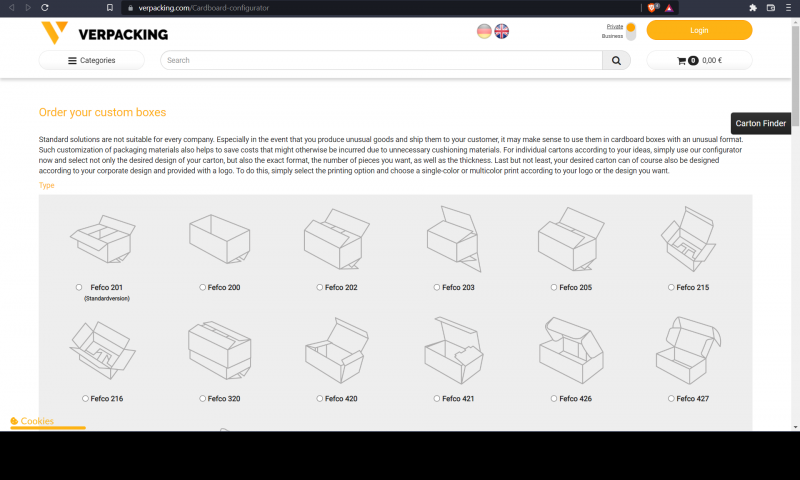The width and height of the screenshot is (800, 480).
Task: Select the Fefco 426 radio button
Action: click(x=554, y=398)
